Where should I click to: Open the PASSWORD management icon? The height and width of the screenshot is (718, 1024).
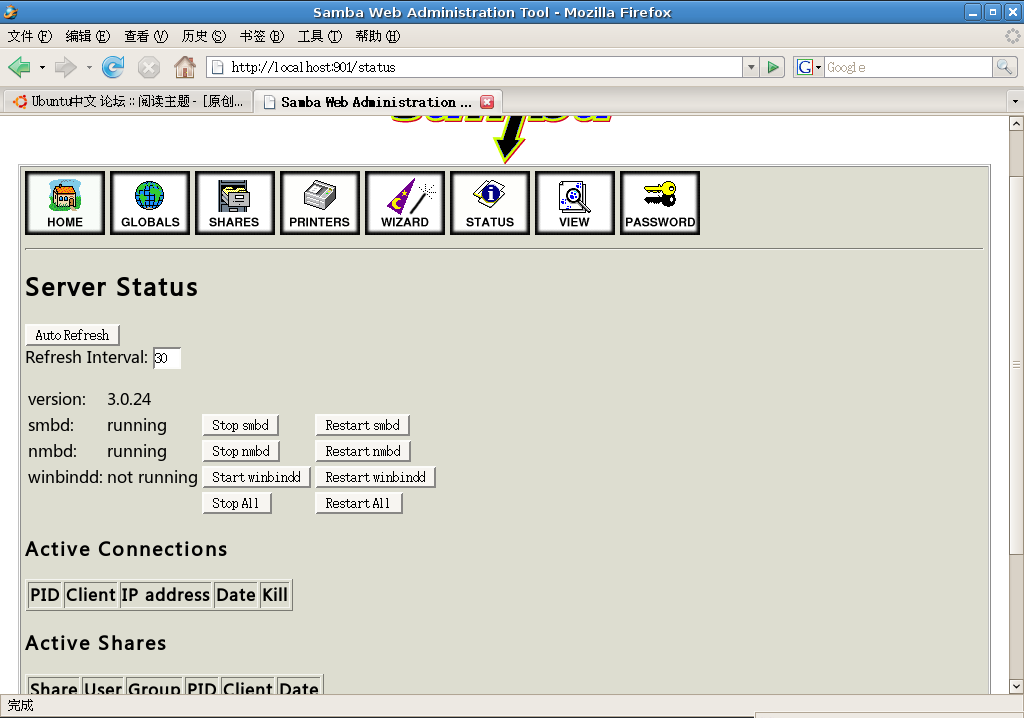660,203
